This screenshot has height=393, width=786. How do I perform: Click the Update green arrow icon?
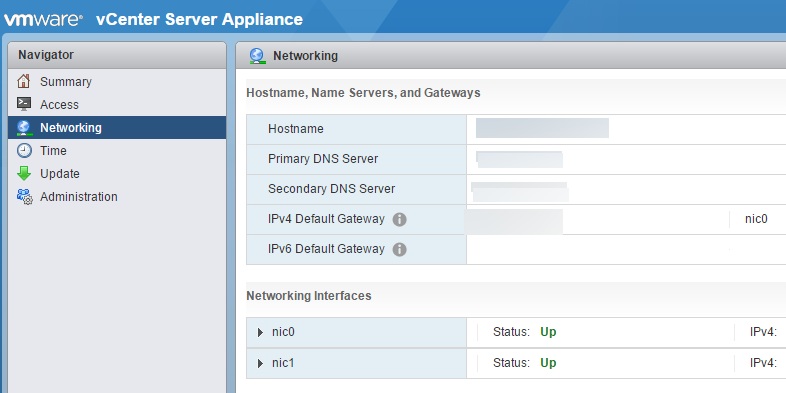(x=24, y=173)
